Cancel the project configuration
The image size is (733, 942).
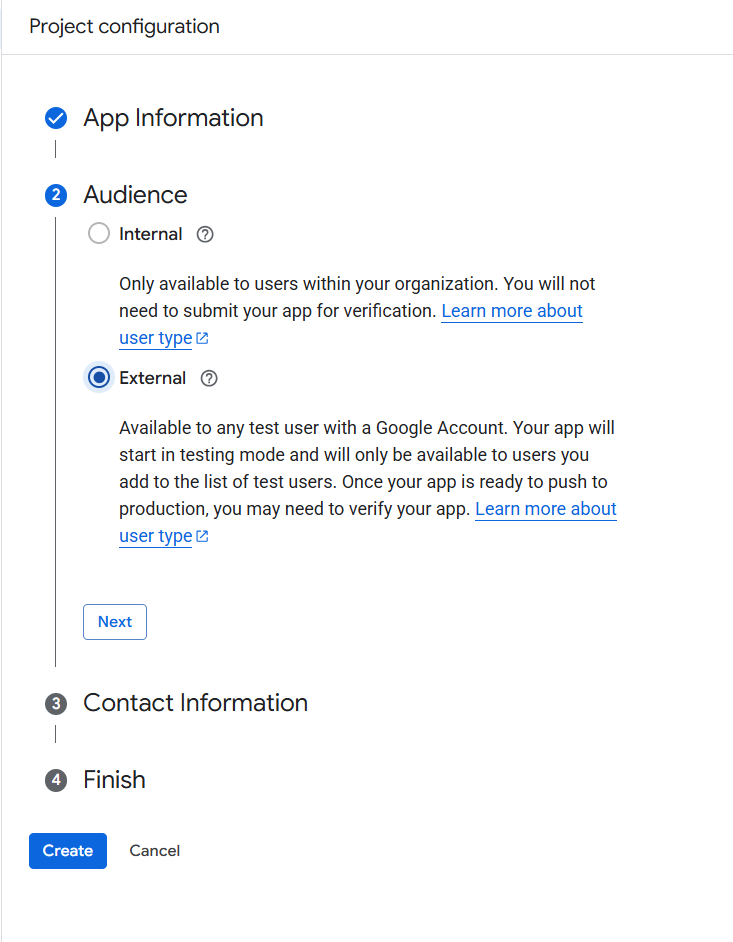154,850
